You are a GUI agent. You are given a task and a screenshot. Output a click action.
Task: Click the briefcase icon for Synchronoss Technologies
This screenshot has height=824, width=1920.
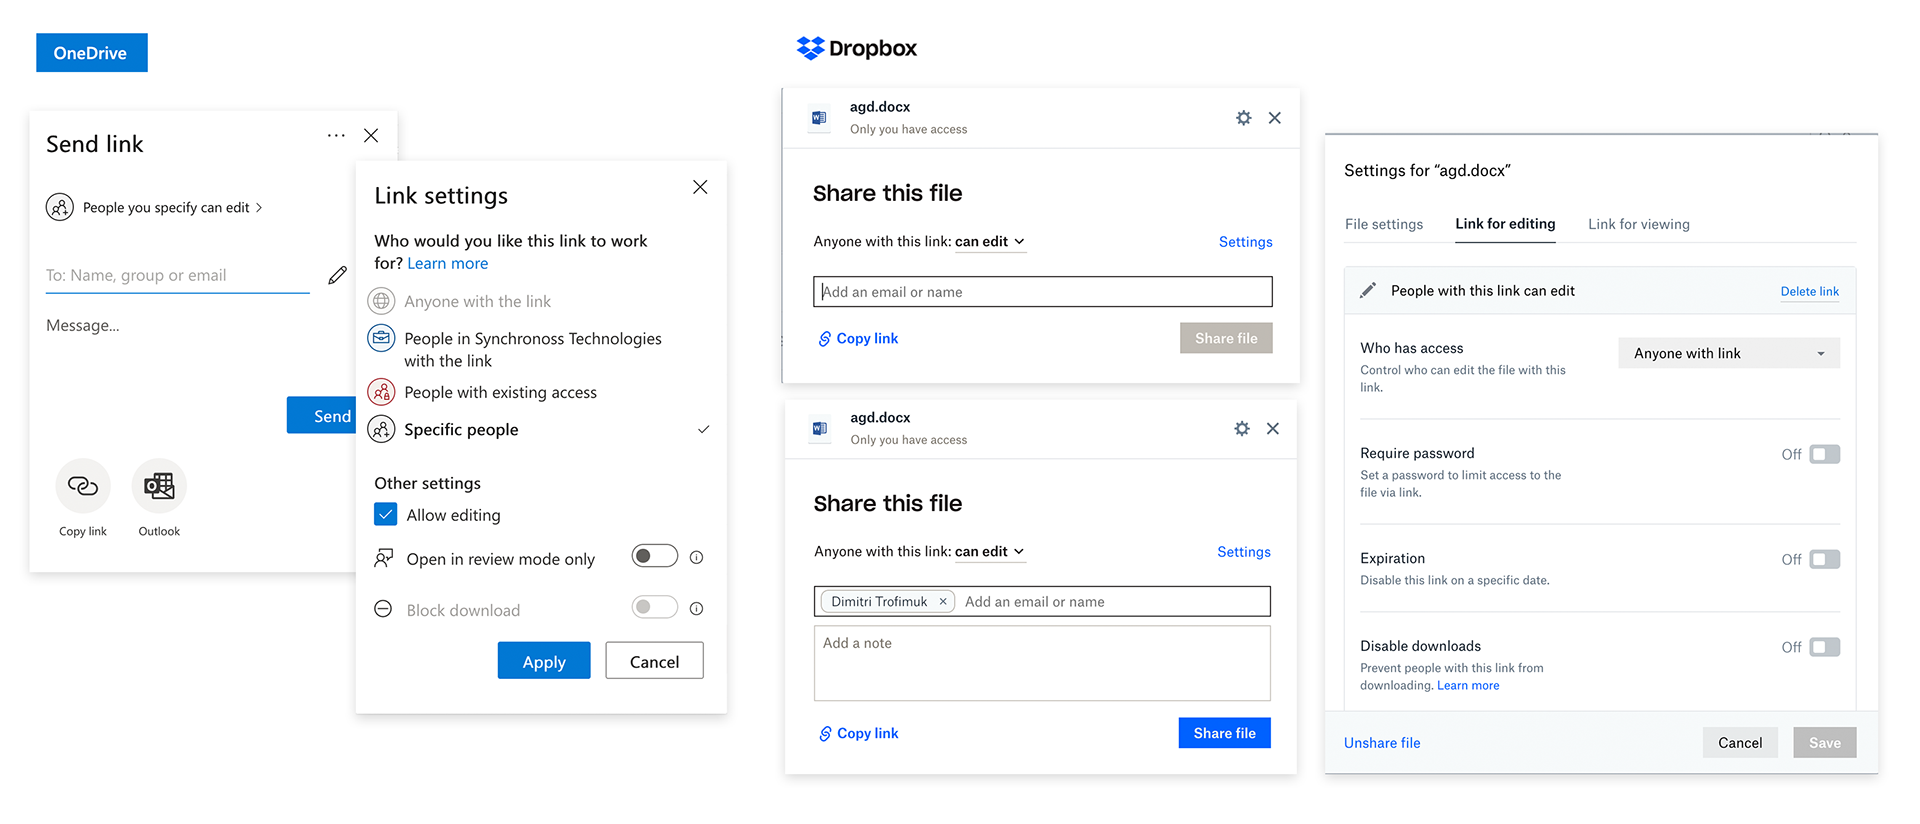tap(382, 339)
